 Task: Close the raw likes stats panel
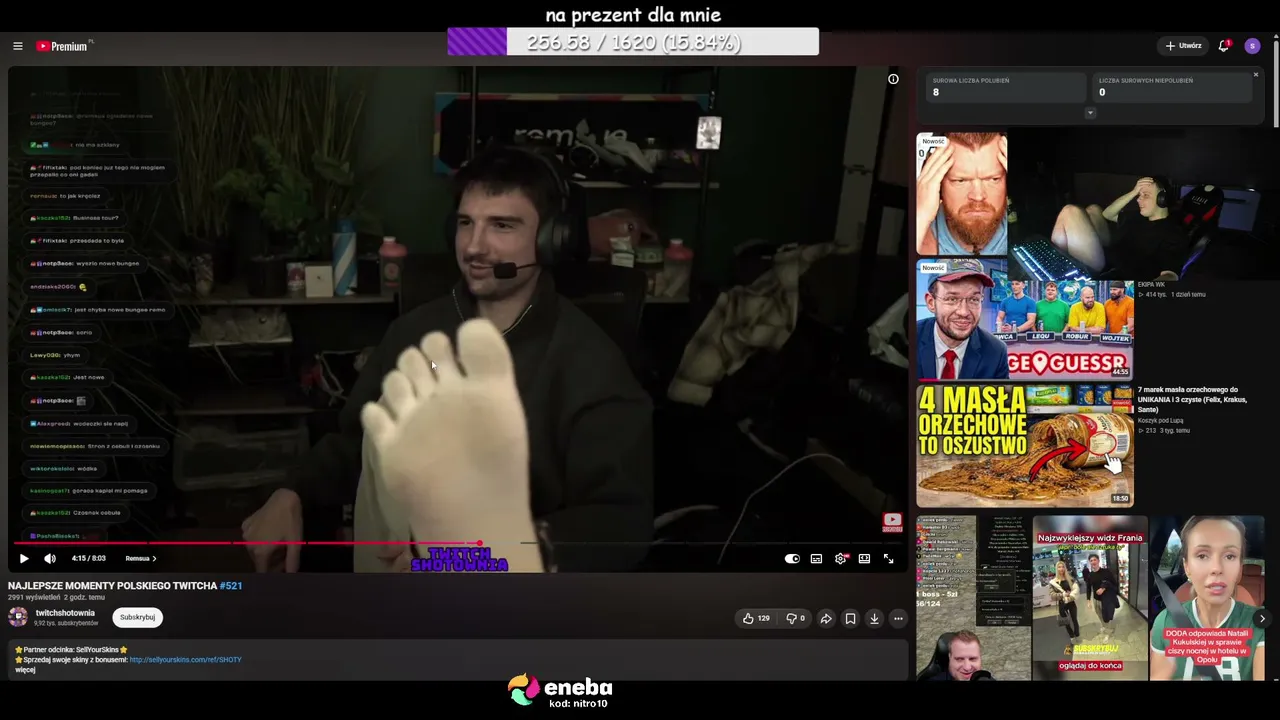tap(1256, 75)
